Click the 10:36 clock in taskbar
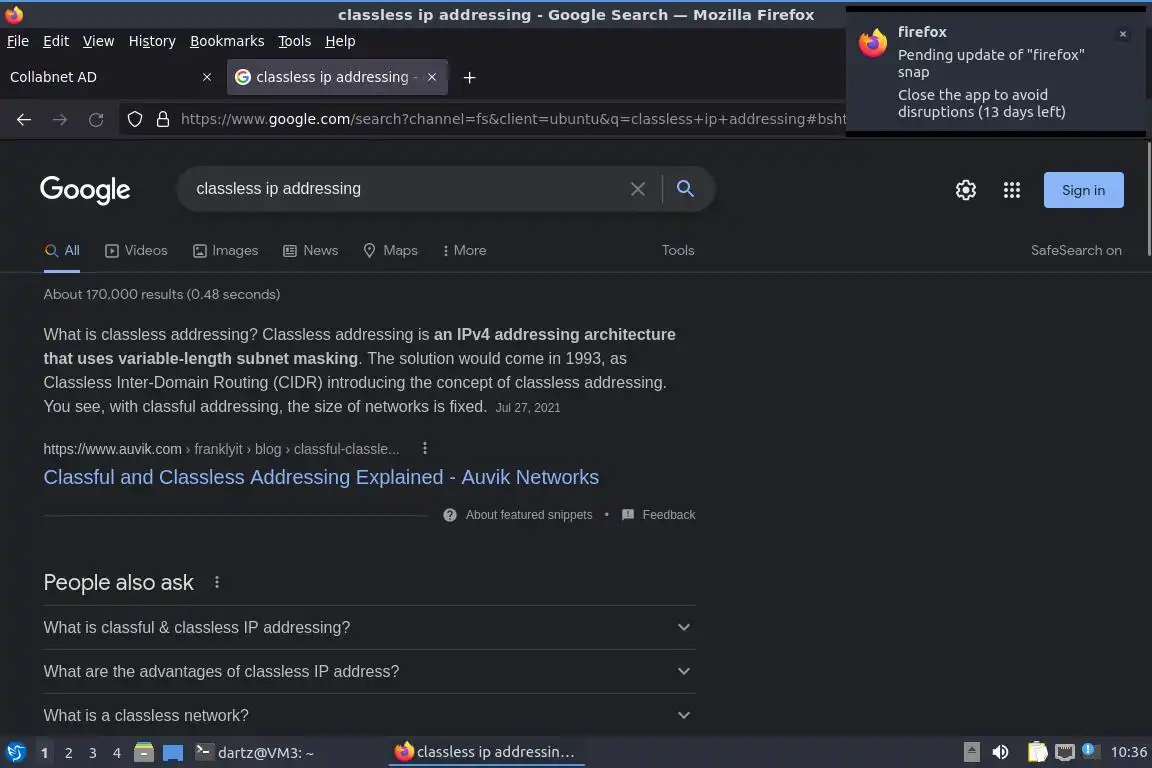 pos(1128,753)
